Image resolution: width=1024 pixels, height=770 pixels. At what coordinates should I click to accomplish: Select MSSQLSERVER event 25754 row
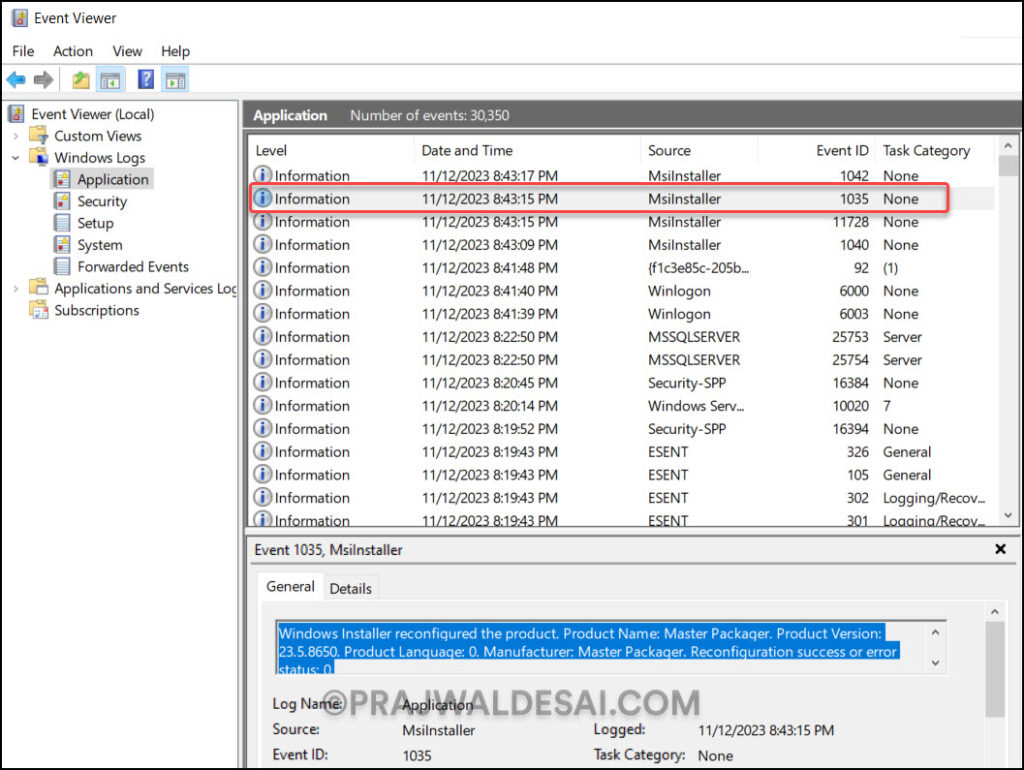(x=622, y=360)
